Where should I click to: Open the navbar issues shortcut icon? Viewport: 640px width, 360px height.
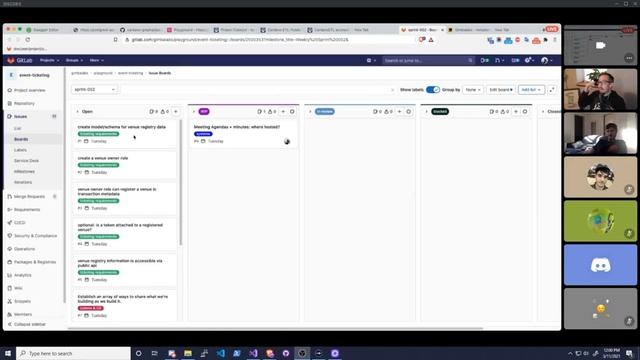(x=484, y=60)
